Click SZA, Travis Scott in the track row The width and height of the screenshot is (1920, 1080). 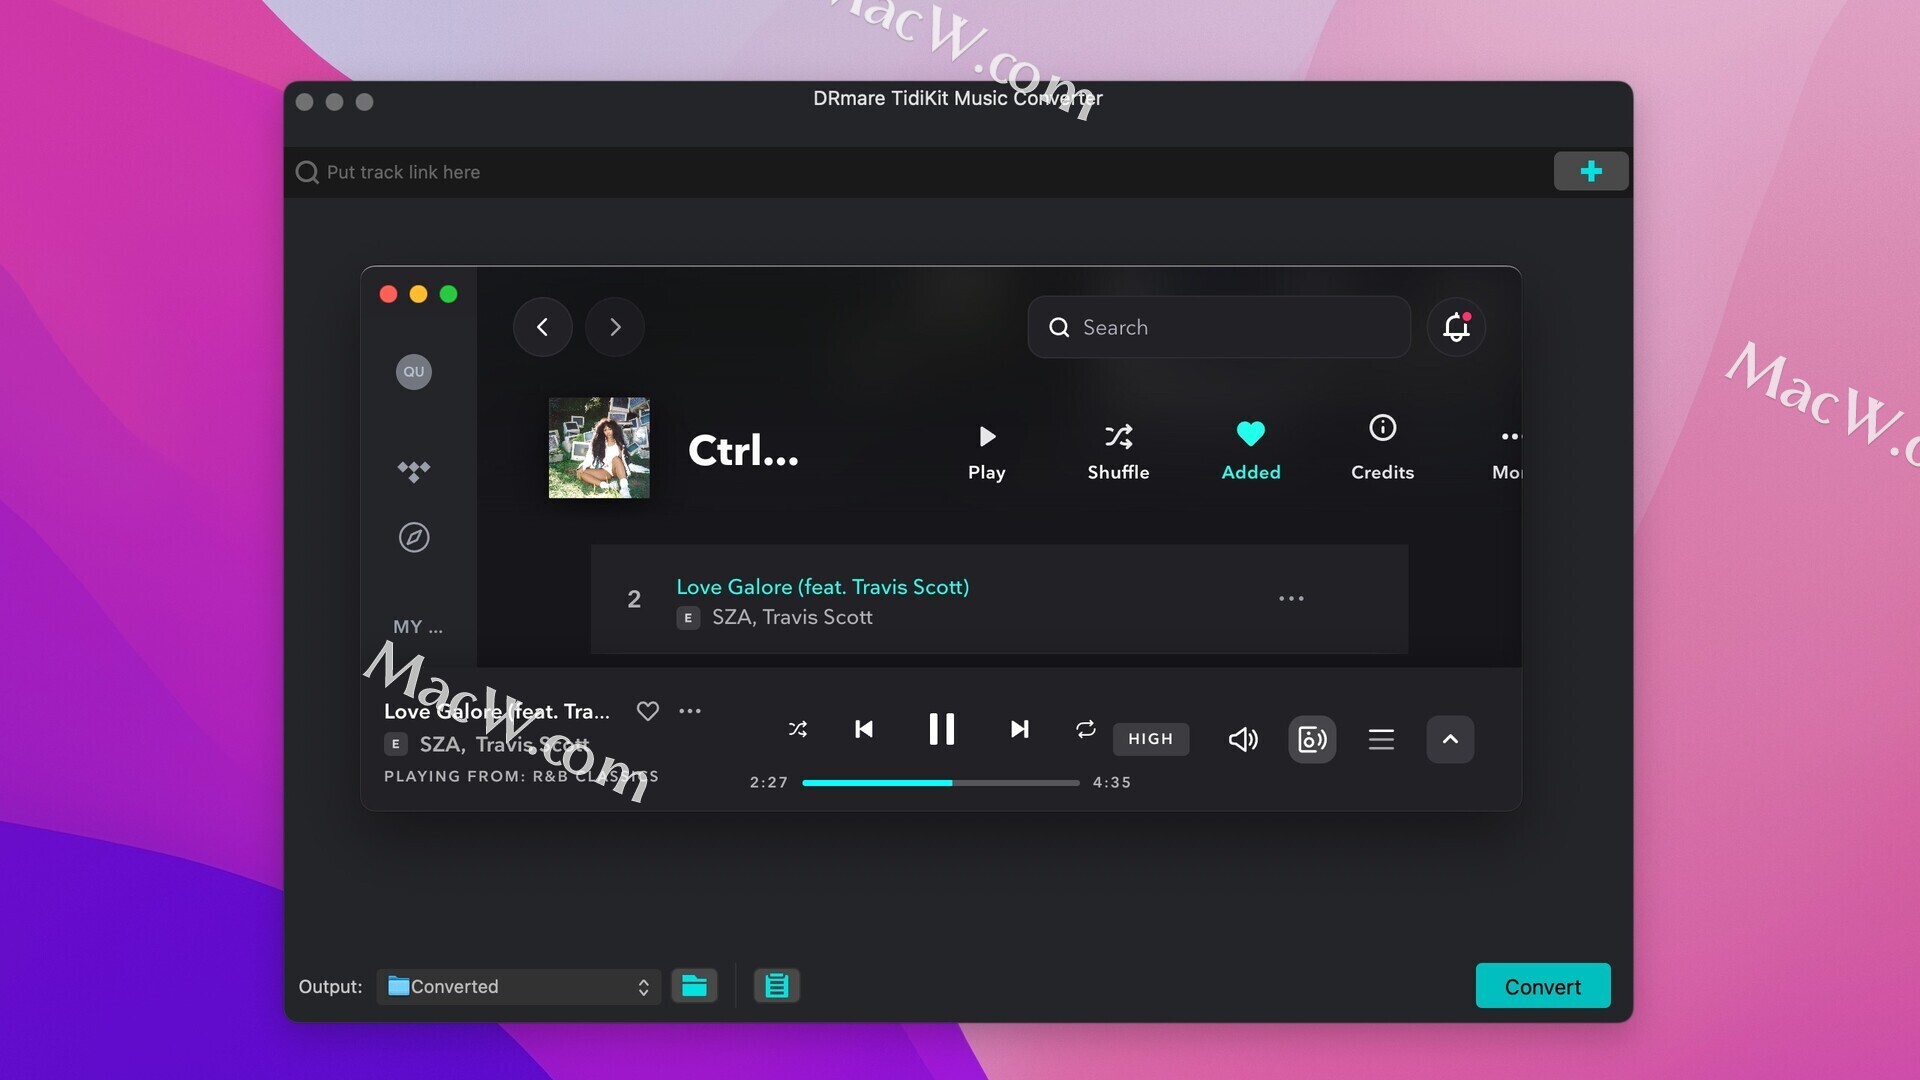point(792,618)
